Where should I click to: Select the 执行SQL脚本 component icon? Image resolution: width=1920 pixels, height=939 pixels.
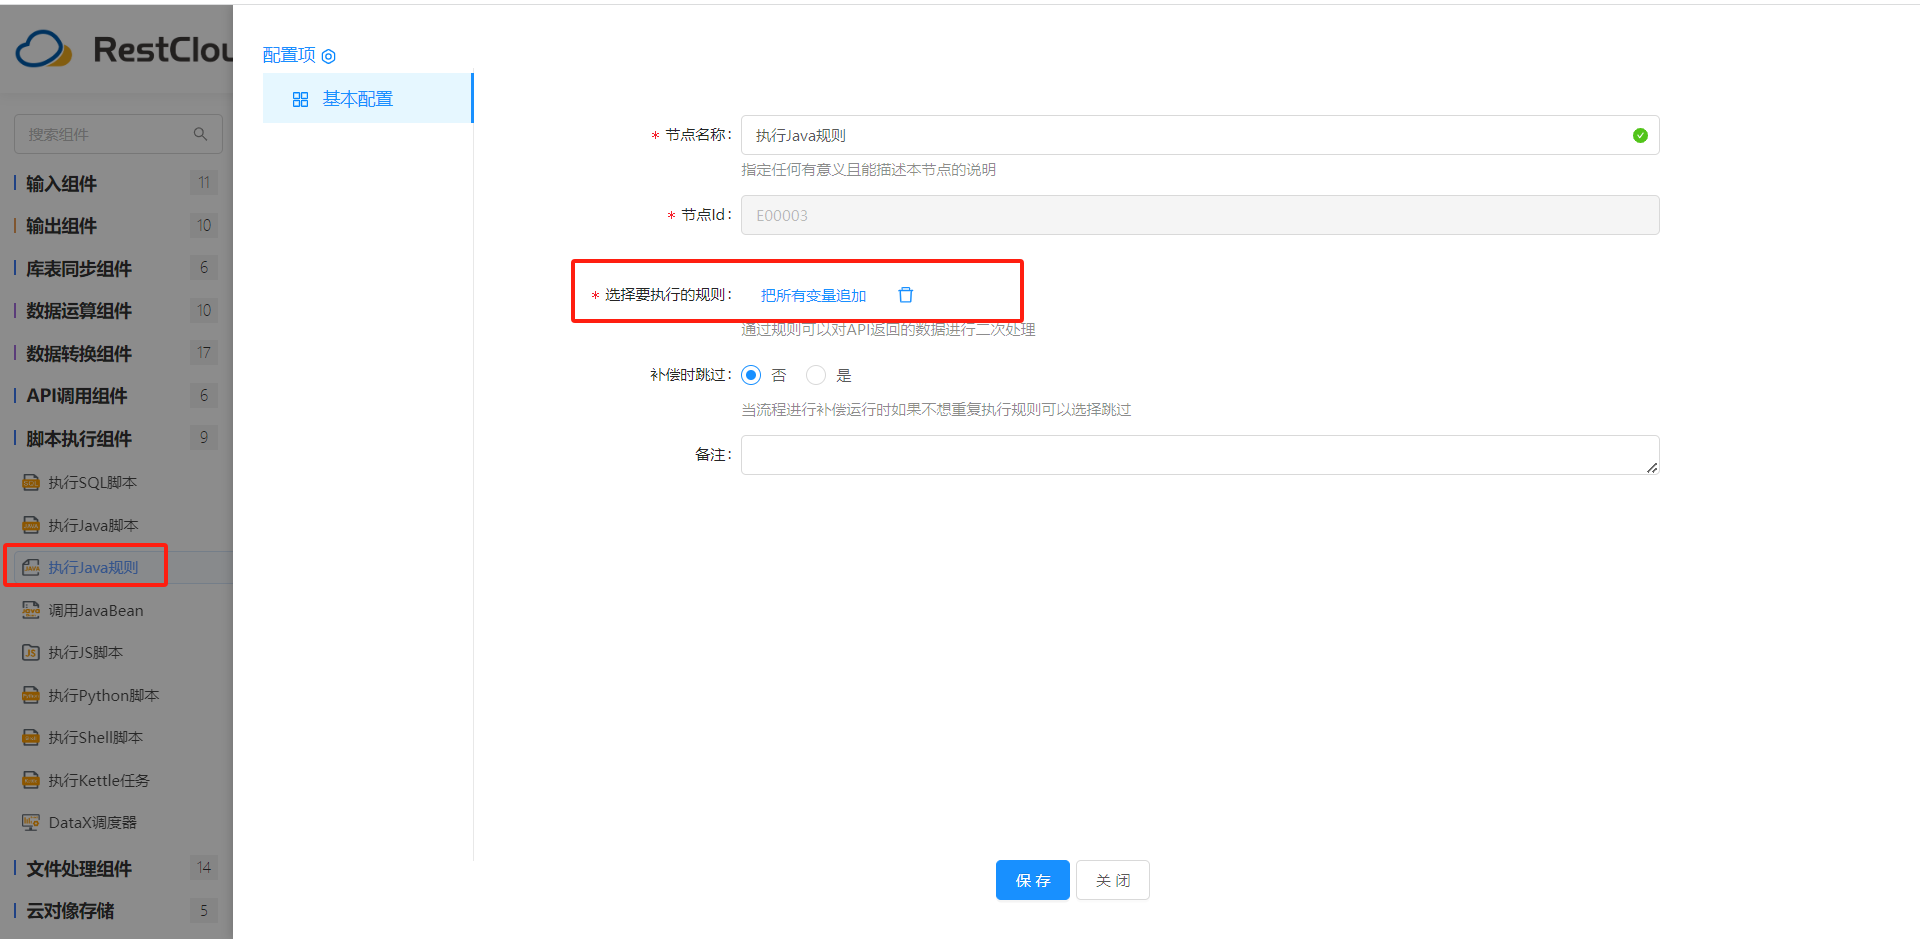tap(31, 483)
